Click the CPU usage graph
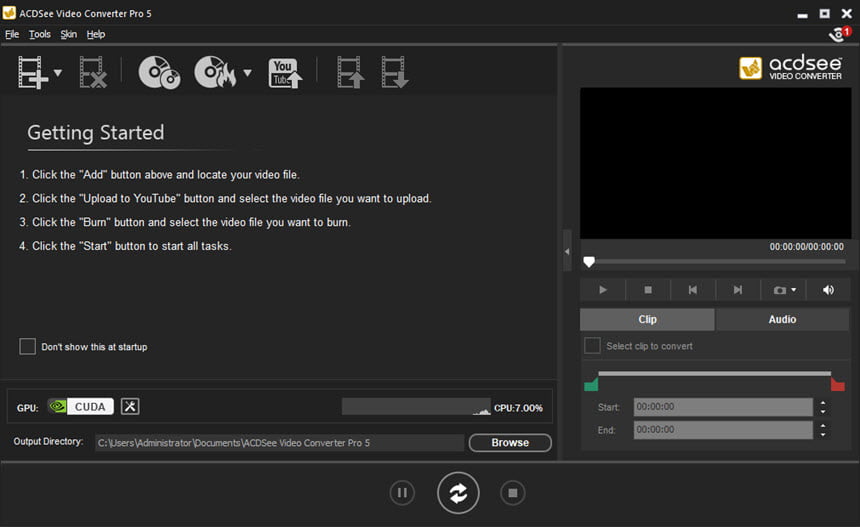 click(x=416, y=406)
